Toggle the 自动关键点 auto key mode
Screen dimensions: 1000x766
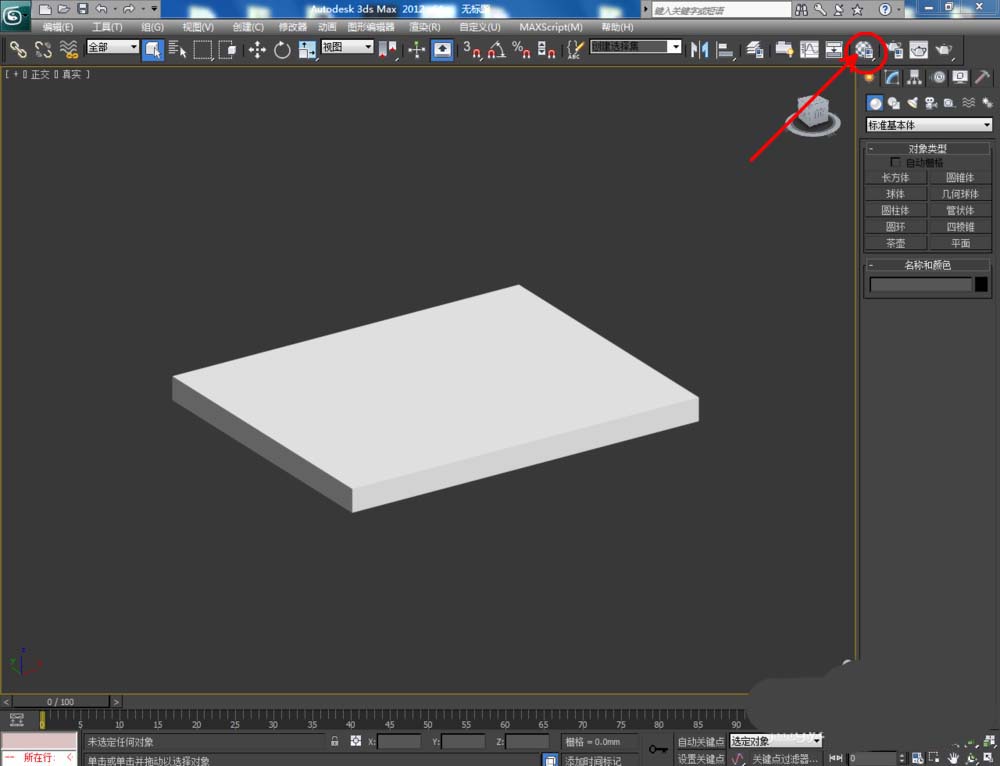[x=700, y=742]
